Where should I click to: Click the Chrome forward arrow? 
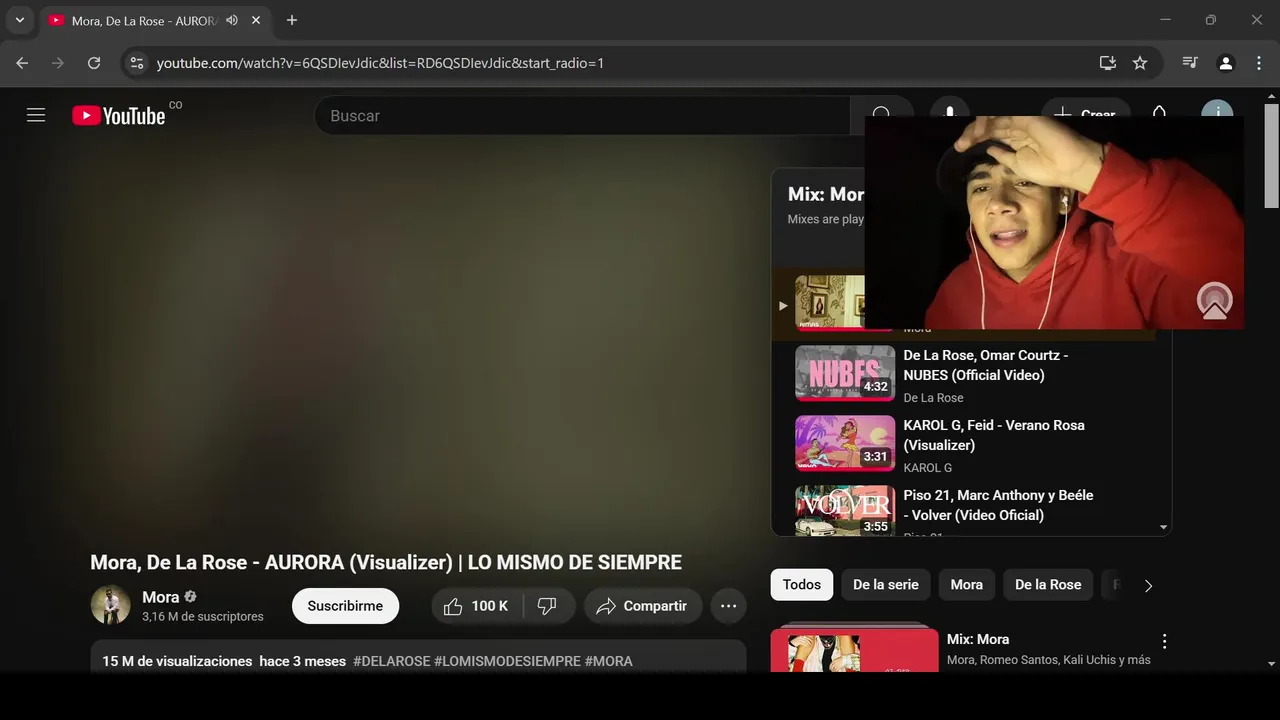point(58,63)
